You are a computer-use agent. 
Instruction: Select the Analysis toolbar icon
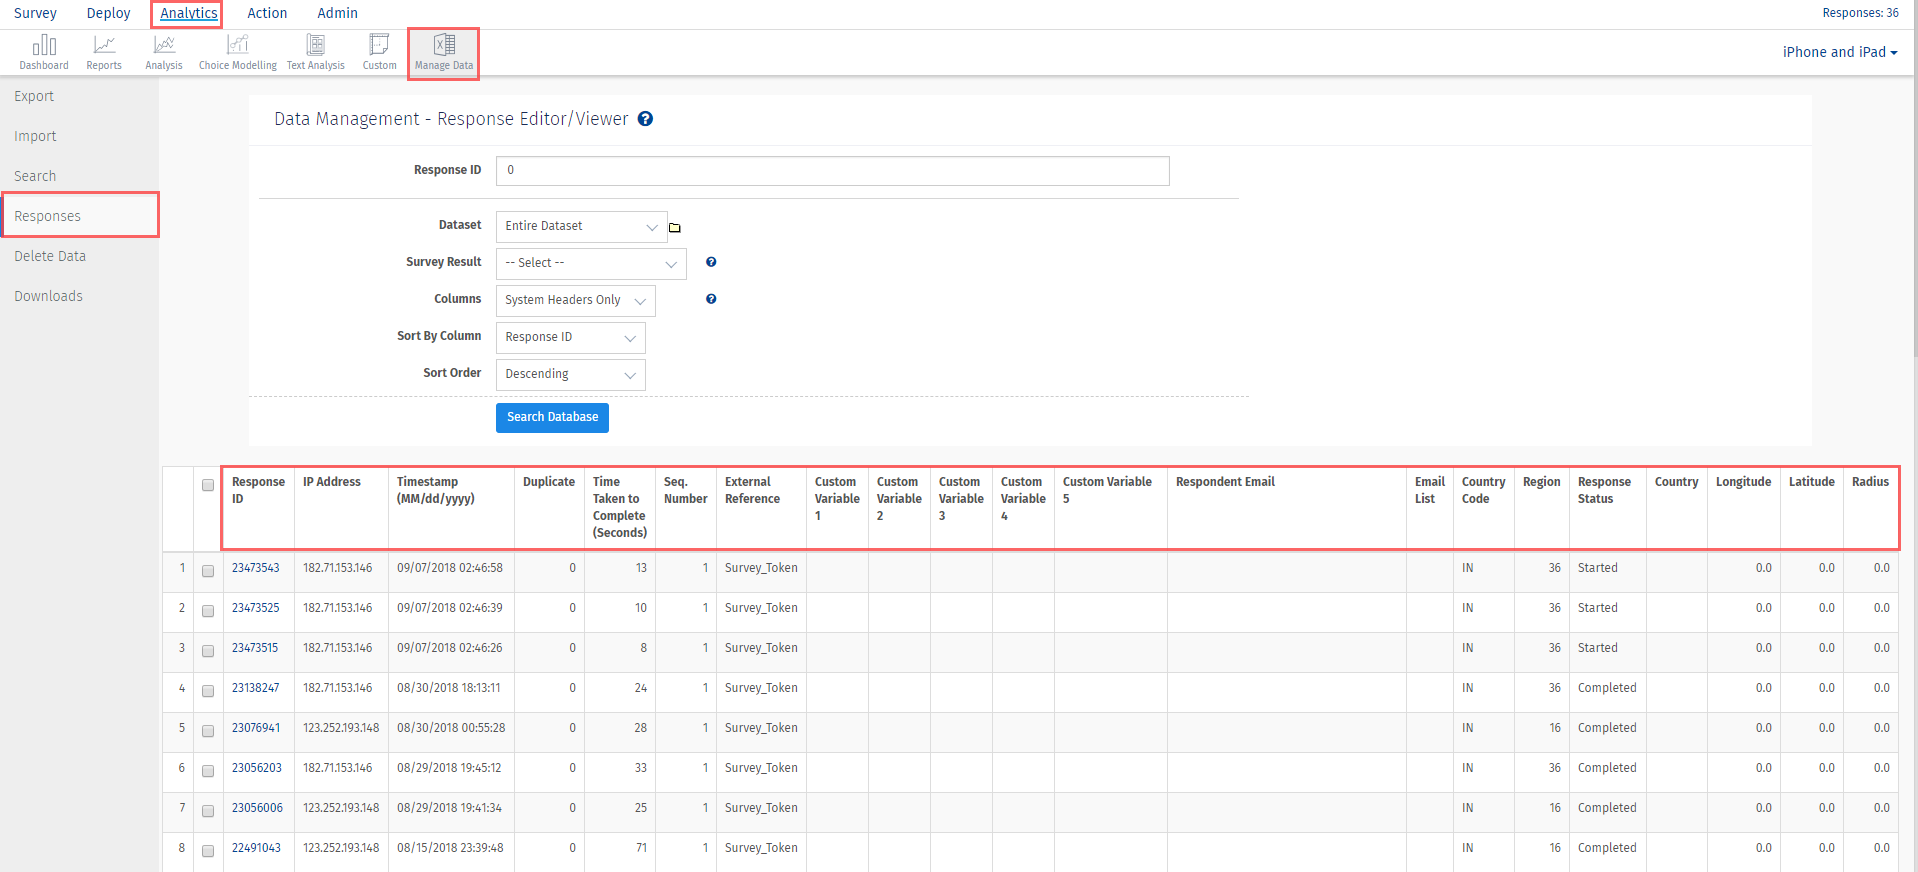(x=164, y=52)
